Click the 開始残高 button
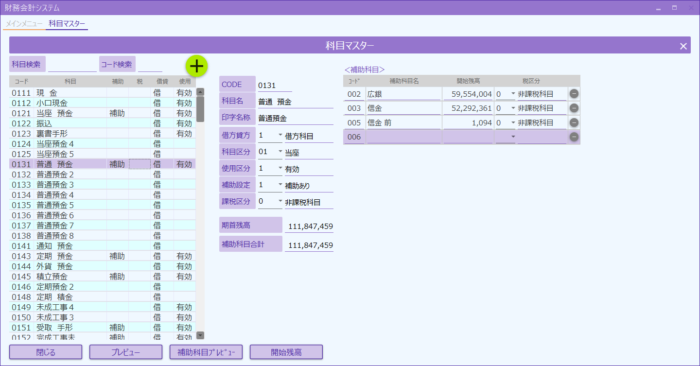 [x=286, y=352]
